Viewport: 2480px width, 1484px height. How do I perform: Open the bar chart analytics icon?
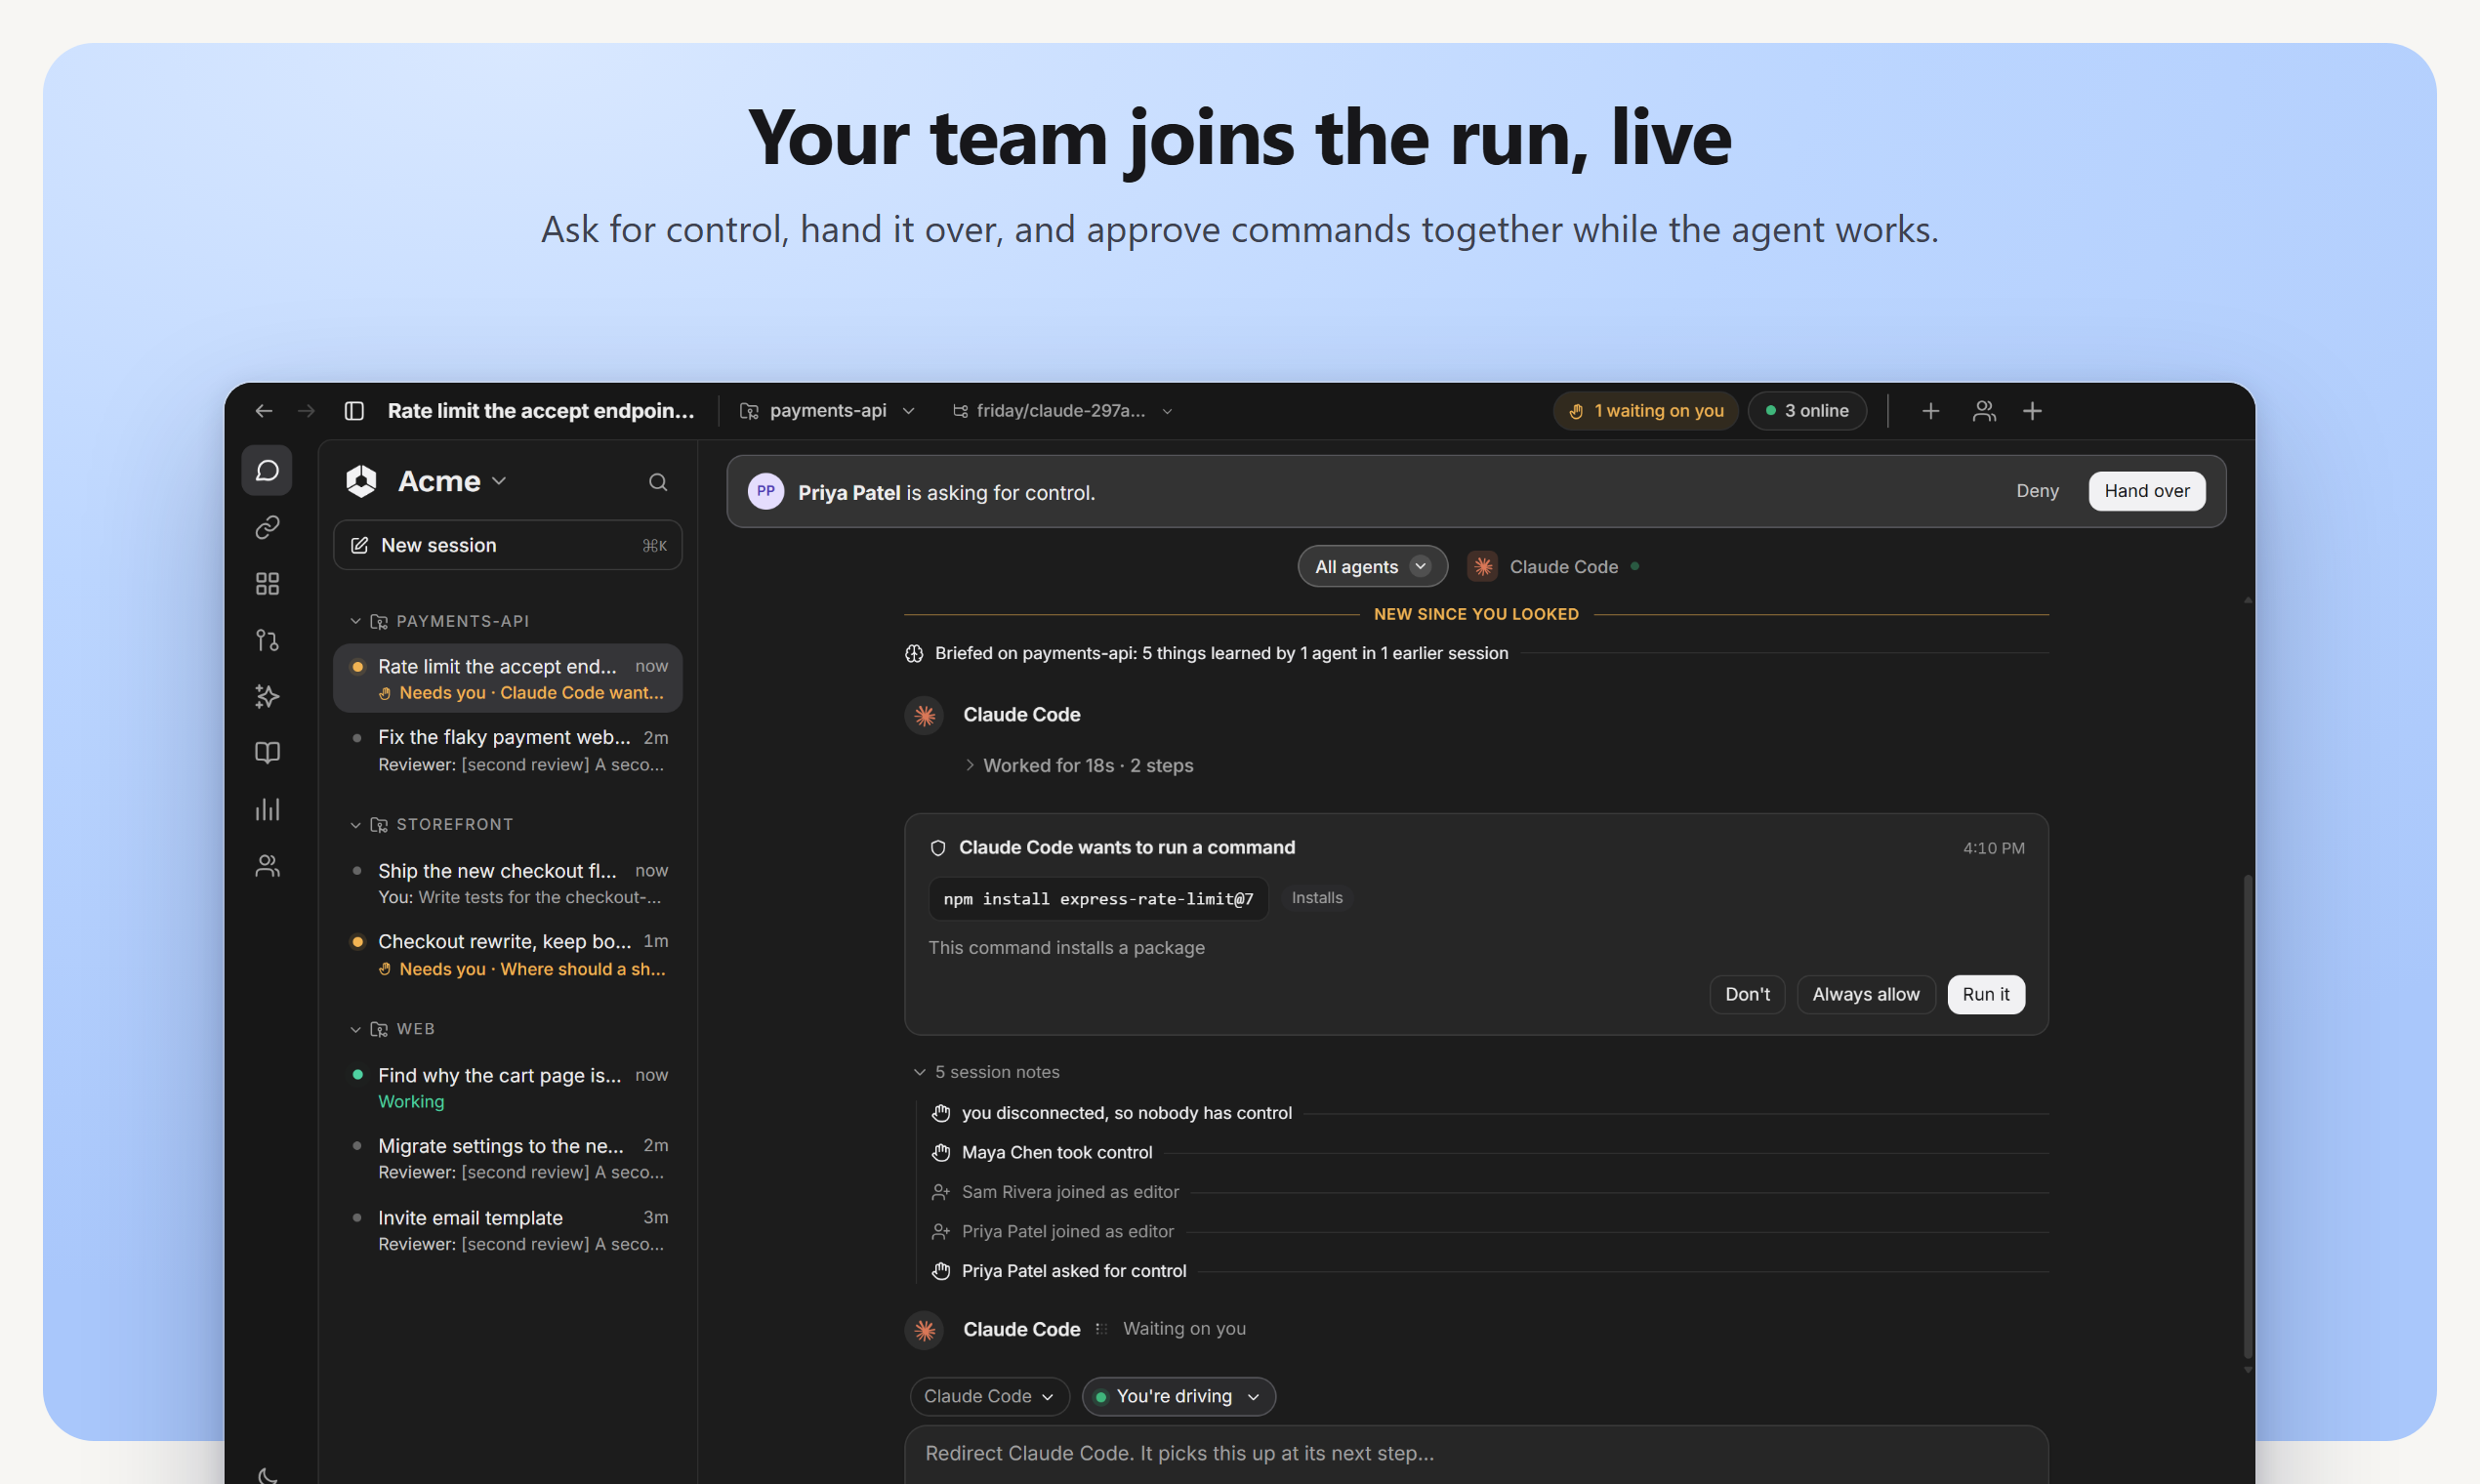pos(267,809)
